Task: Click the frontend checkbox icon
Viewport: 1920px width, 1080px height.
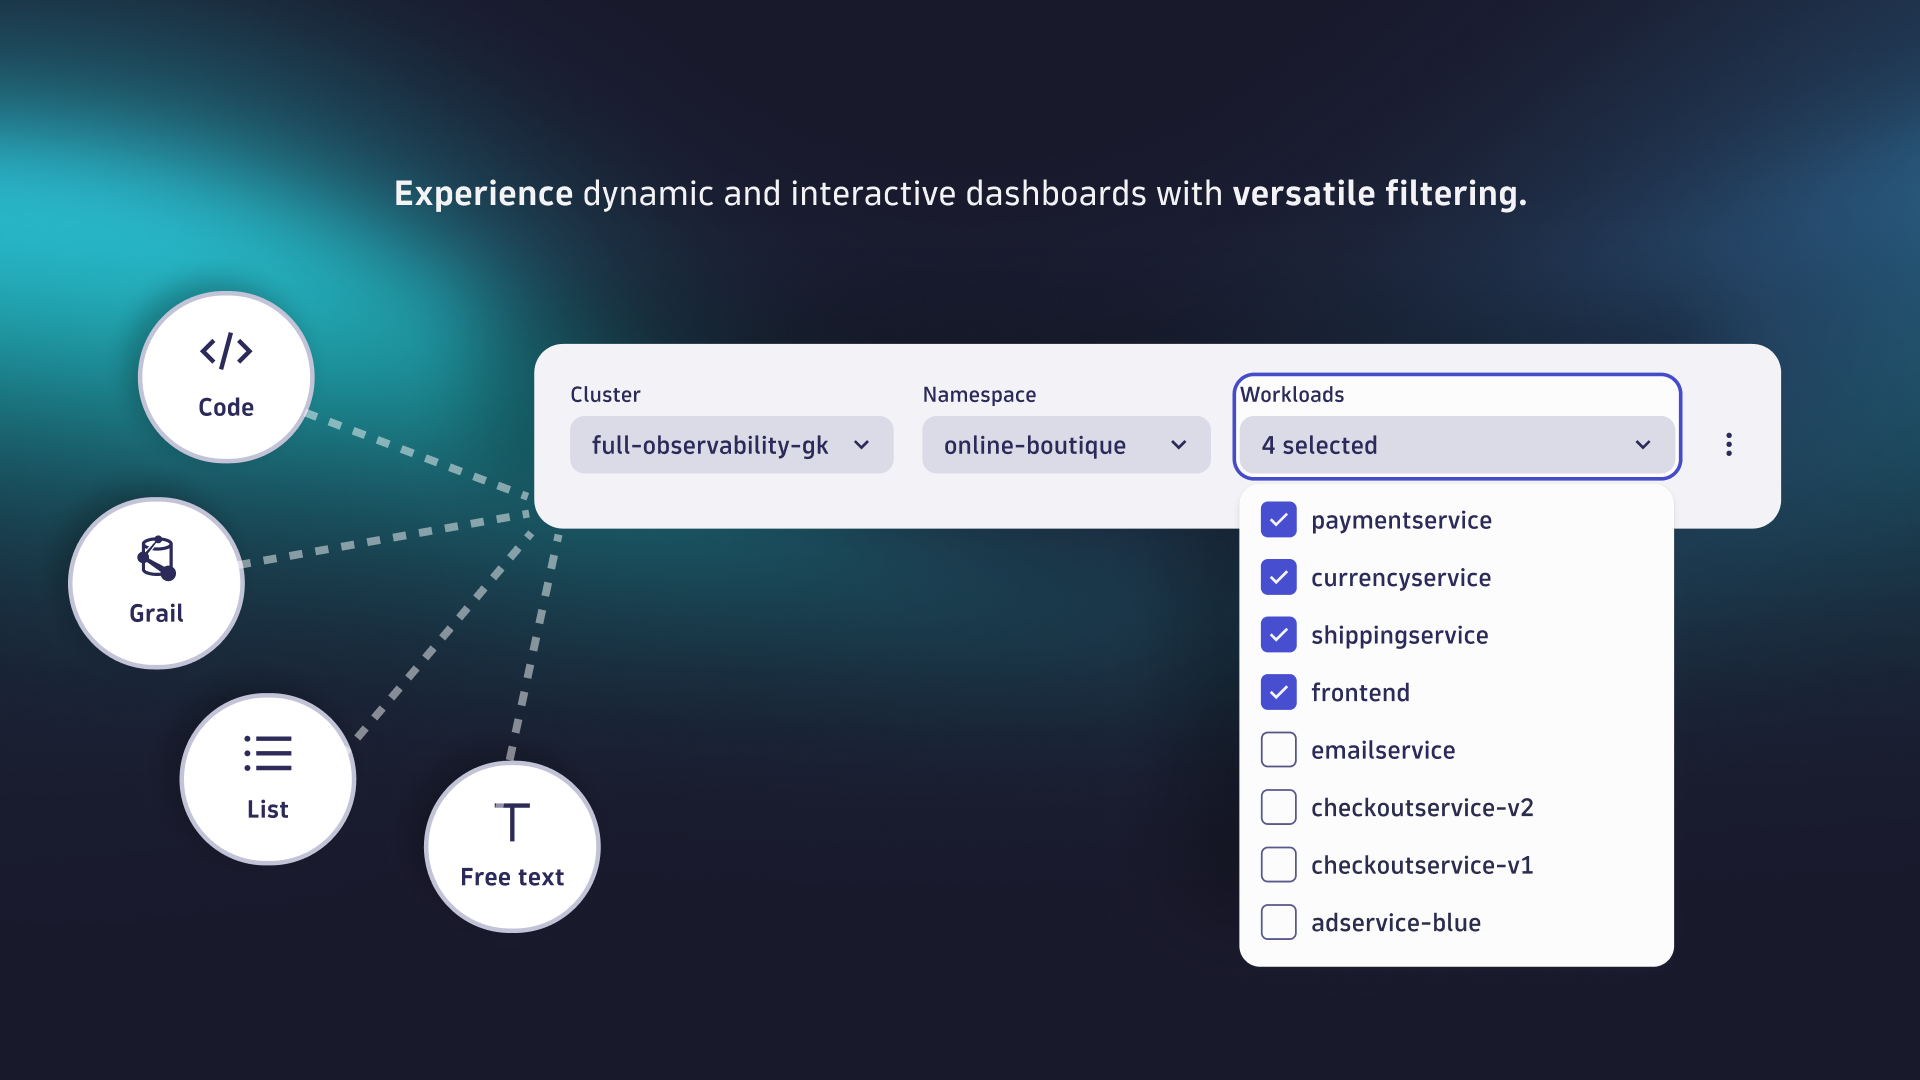Action: pos(1278,691)
